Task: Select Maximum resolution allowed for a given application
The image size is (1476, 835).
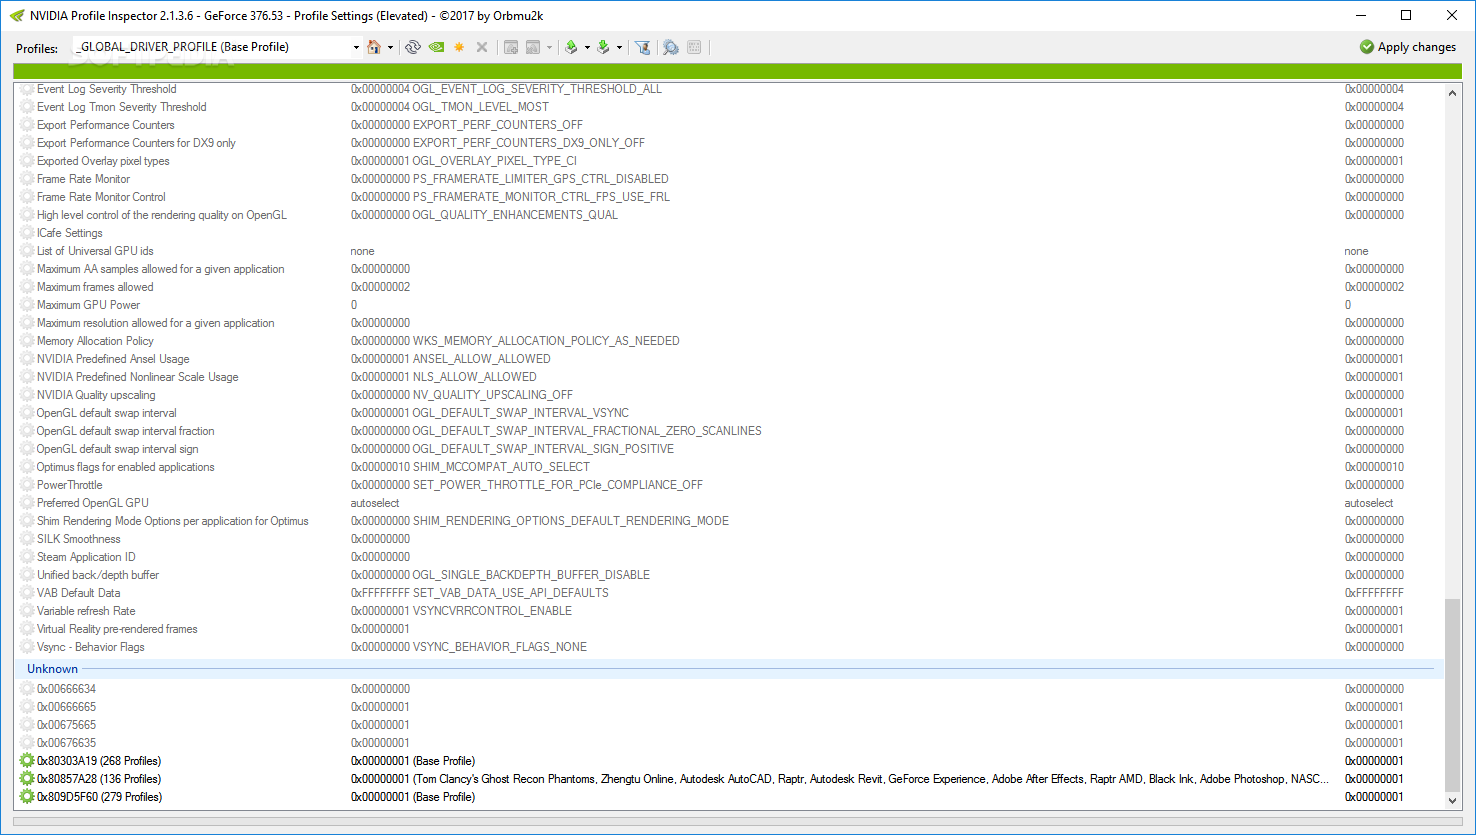Action: (729, 323)
